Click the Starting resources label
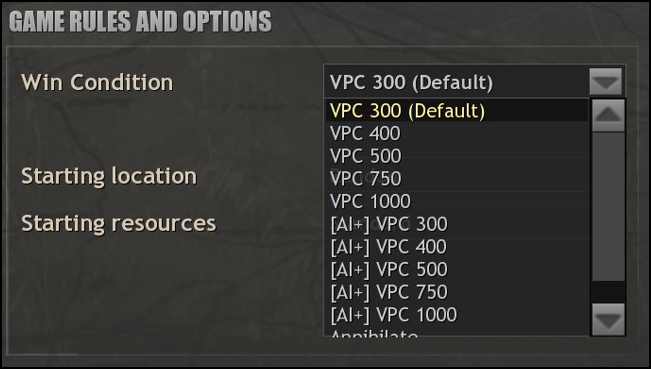651x369 pixels. 119,223
